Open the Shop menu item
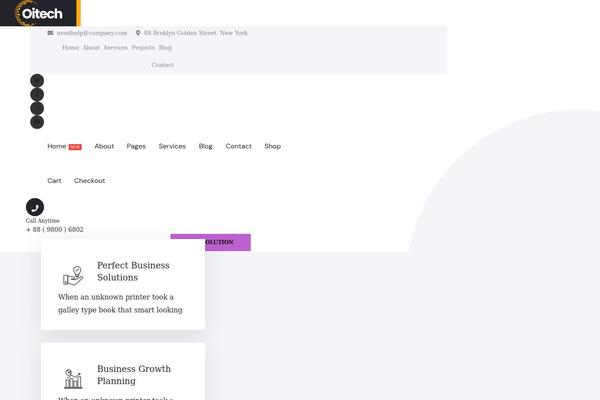This screenshot has width=600, height=400. [272, 146]
